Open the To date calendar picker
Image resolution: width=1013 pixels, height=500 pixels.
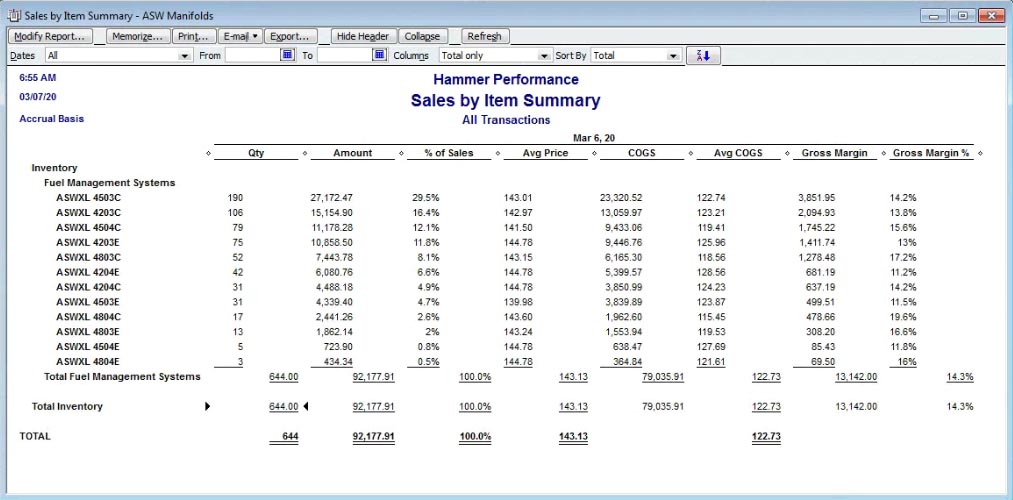379,56
